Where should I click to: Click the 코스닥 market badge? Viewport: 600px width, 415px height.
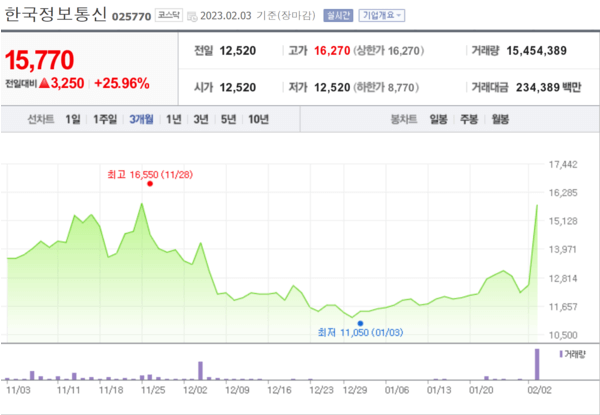tap(169, 15)
